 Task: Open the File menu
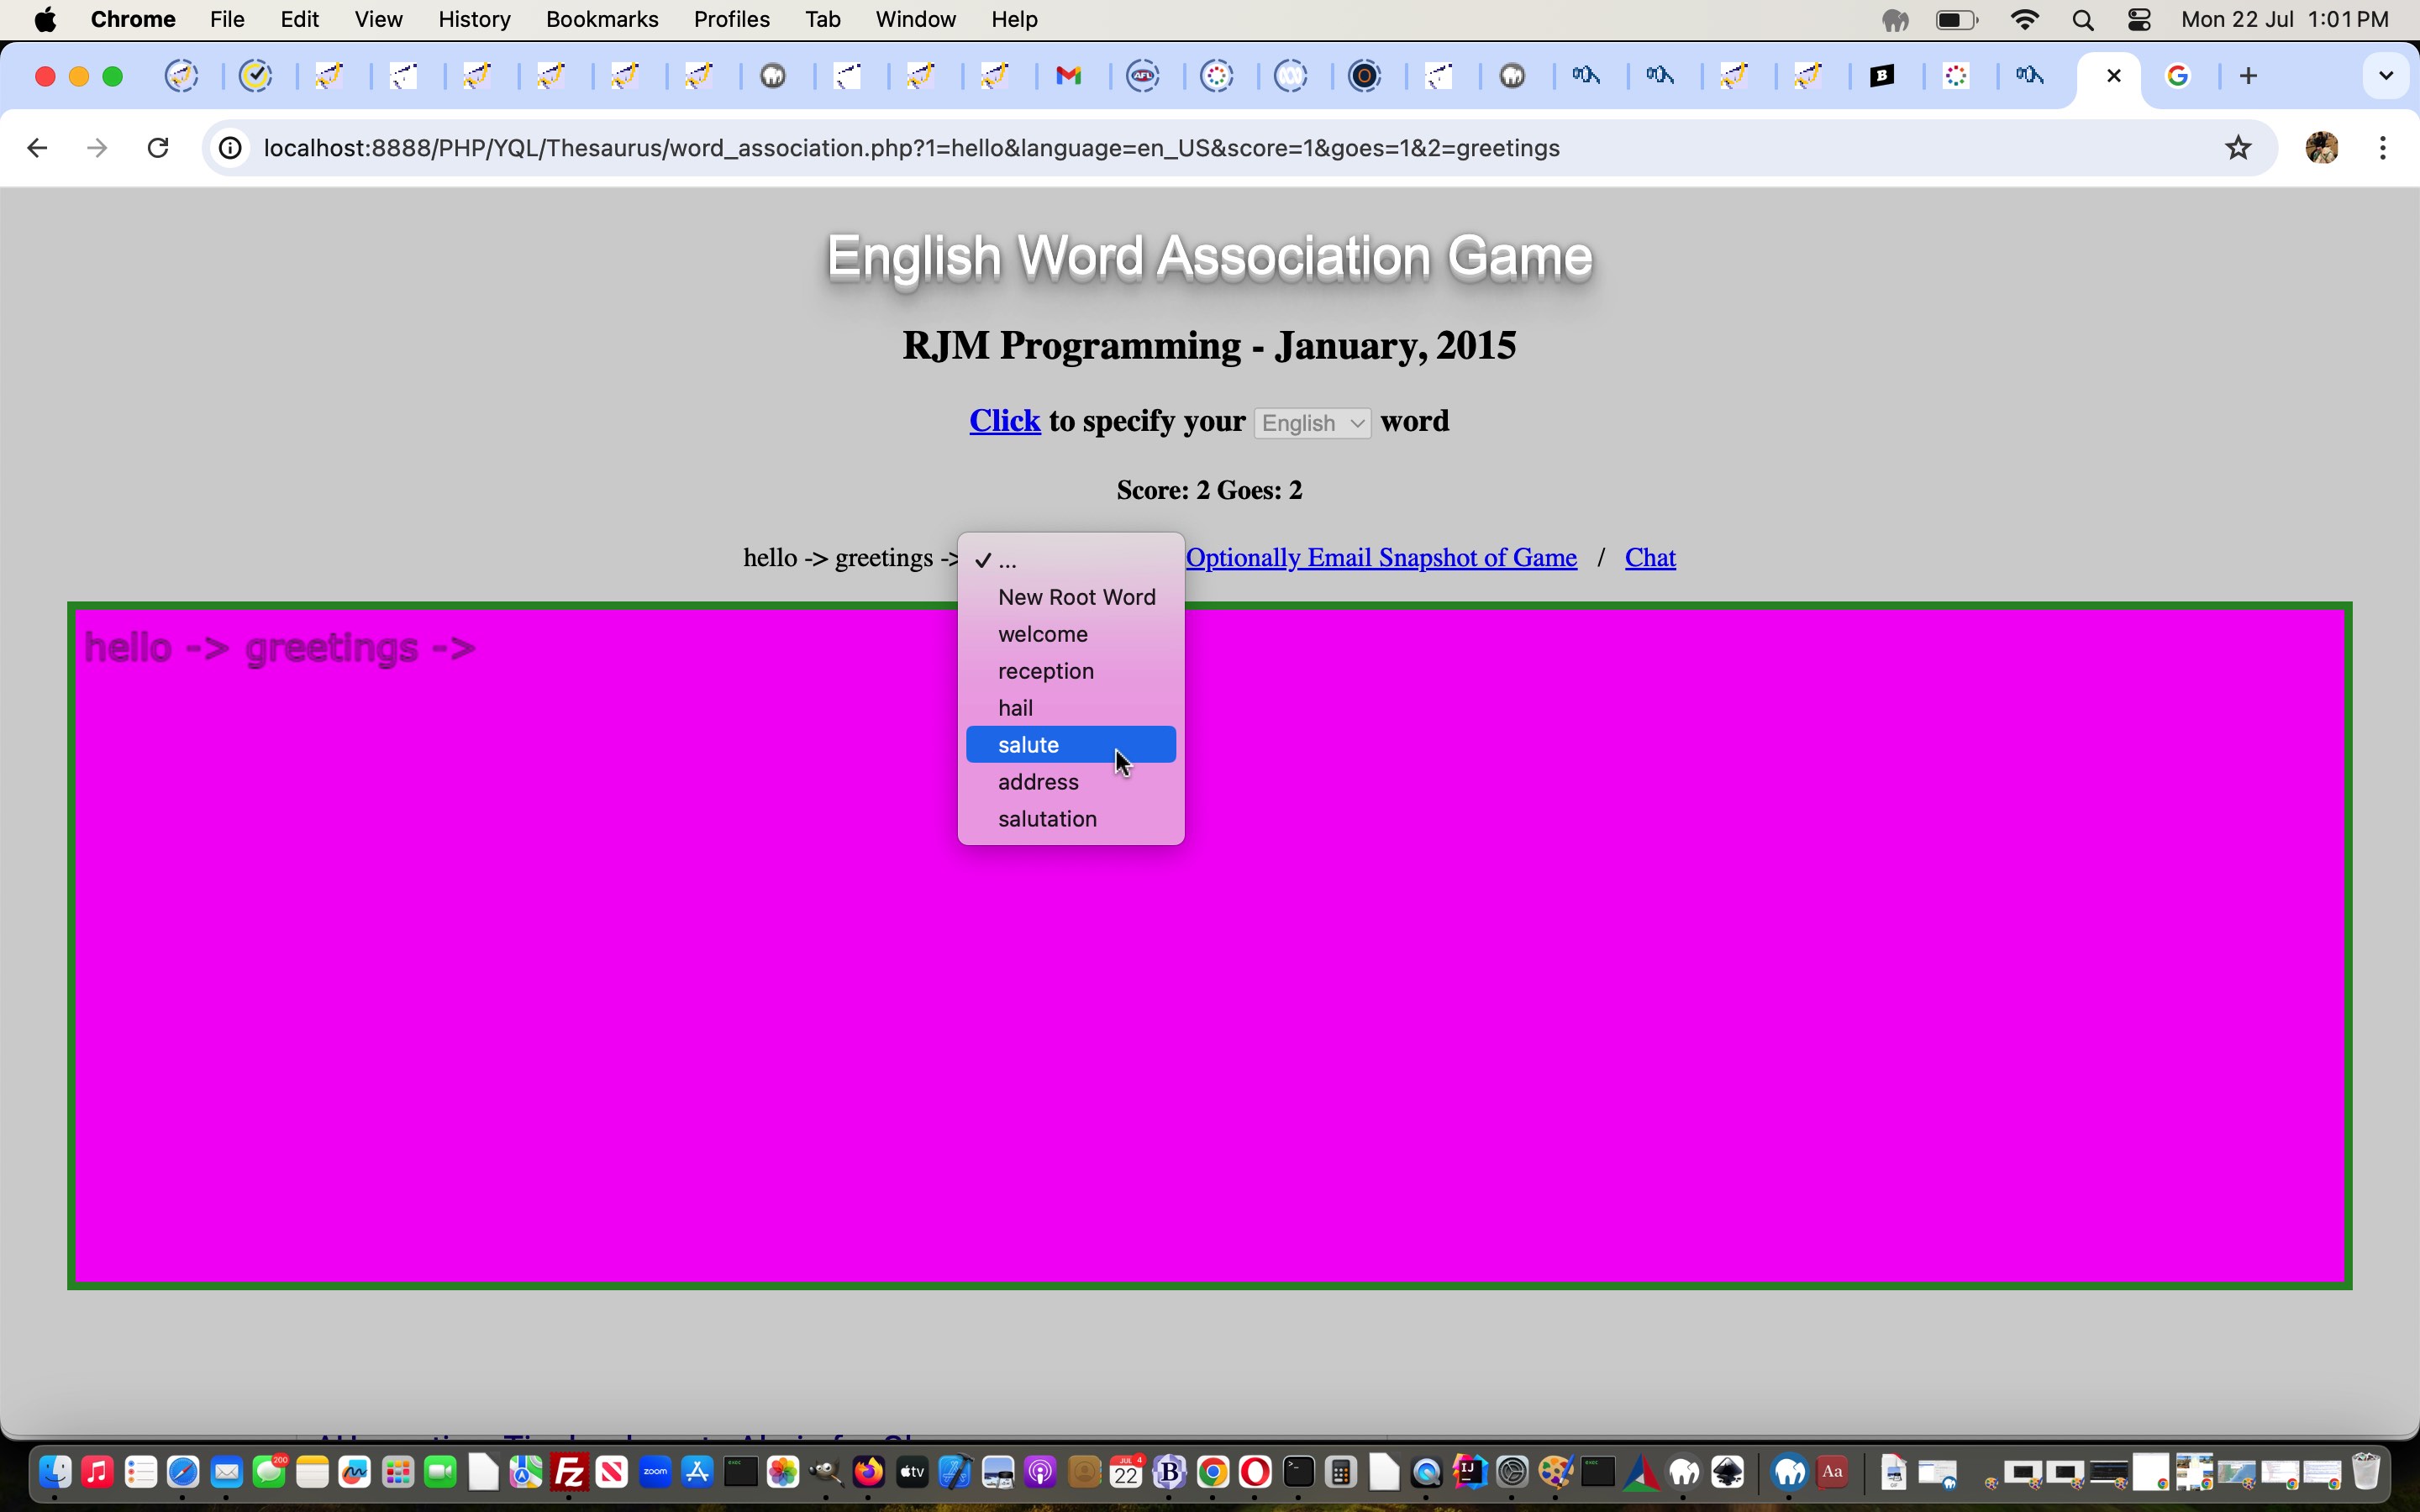click(227, 19)
